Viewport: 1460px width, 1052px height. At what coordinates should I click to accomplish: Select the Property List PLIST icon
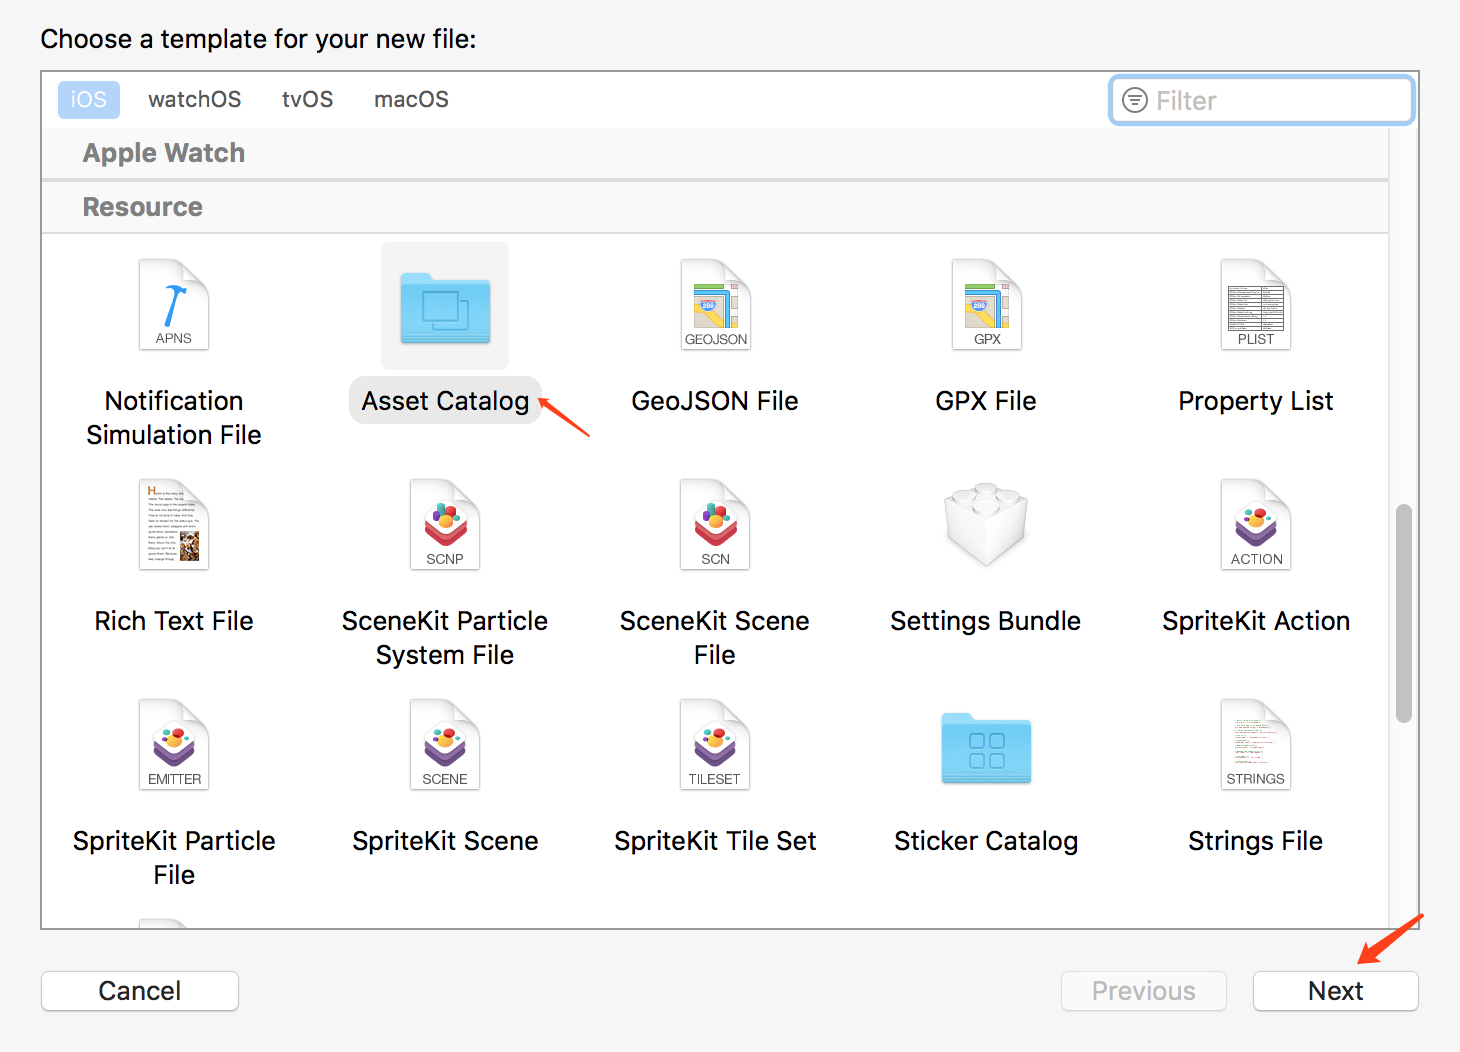coord(1256,305)
